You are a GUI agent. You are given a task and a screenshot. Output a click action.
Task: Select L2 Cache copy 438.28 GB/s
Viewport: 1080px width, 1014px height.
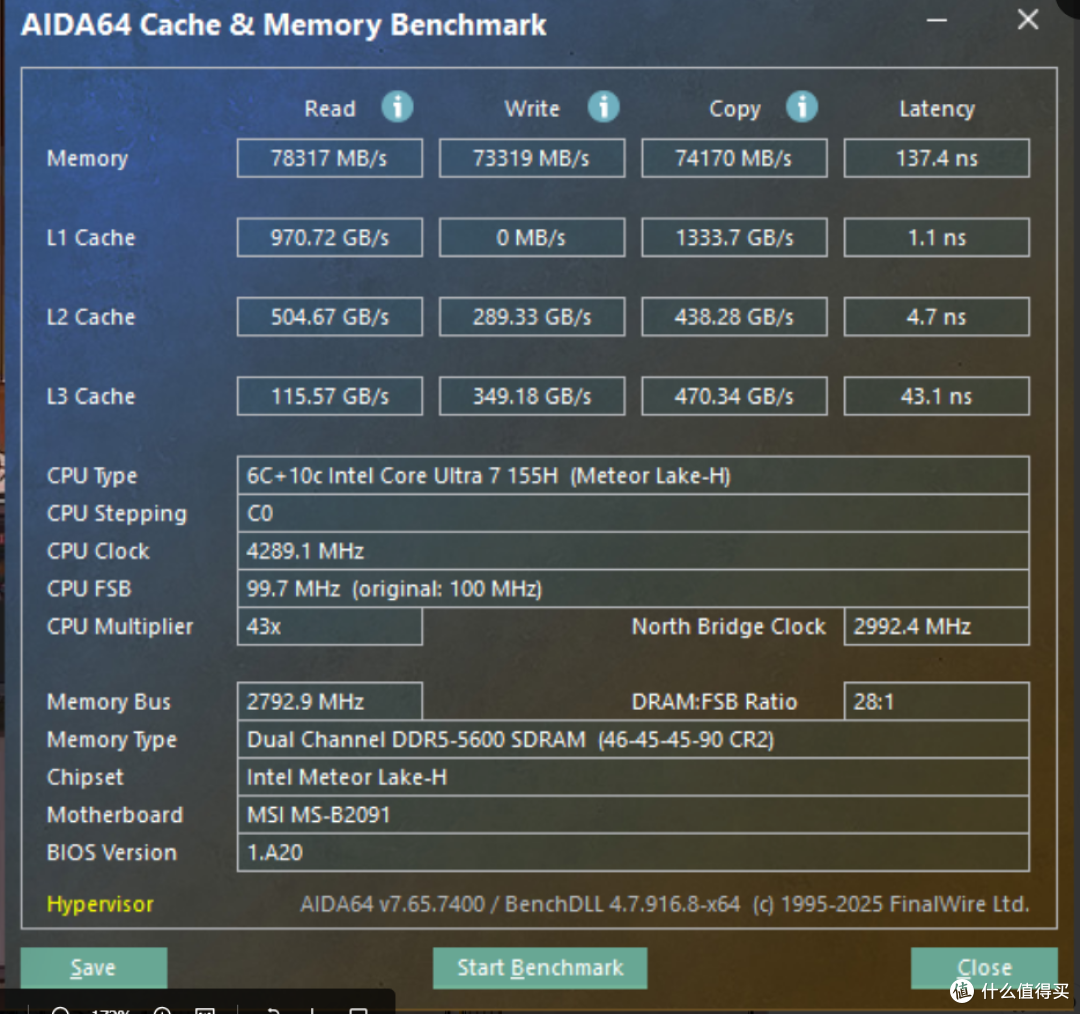pyautogui.click(x=734, y=317)
